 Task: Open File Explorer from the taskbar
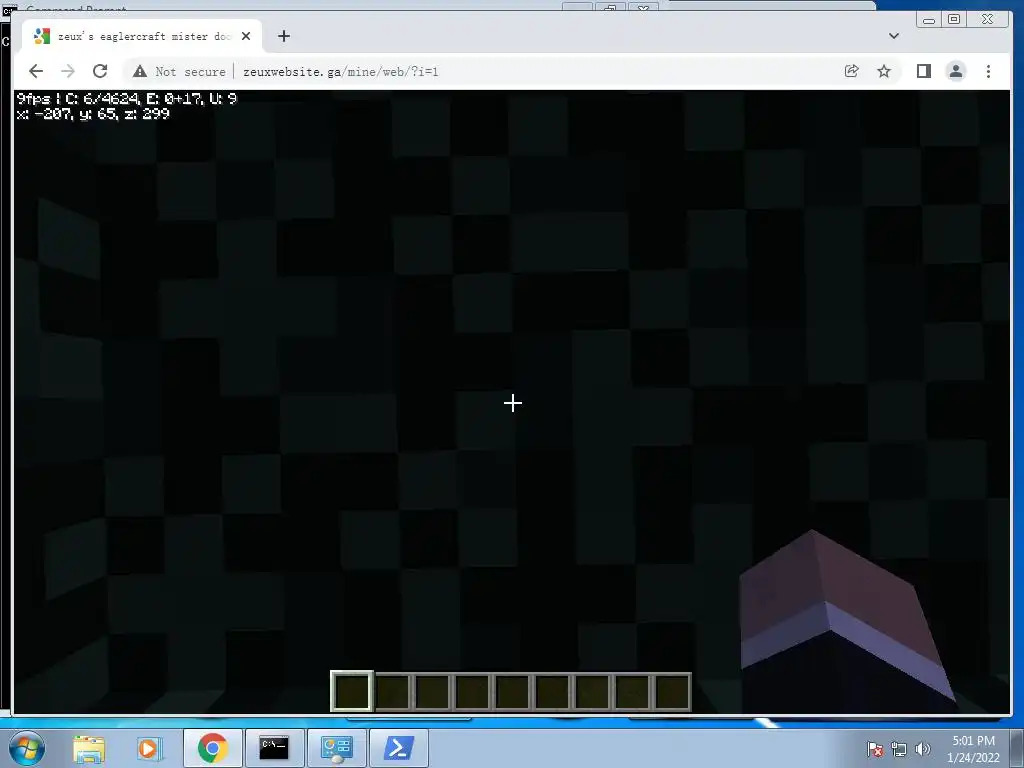[89, 748]
